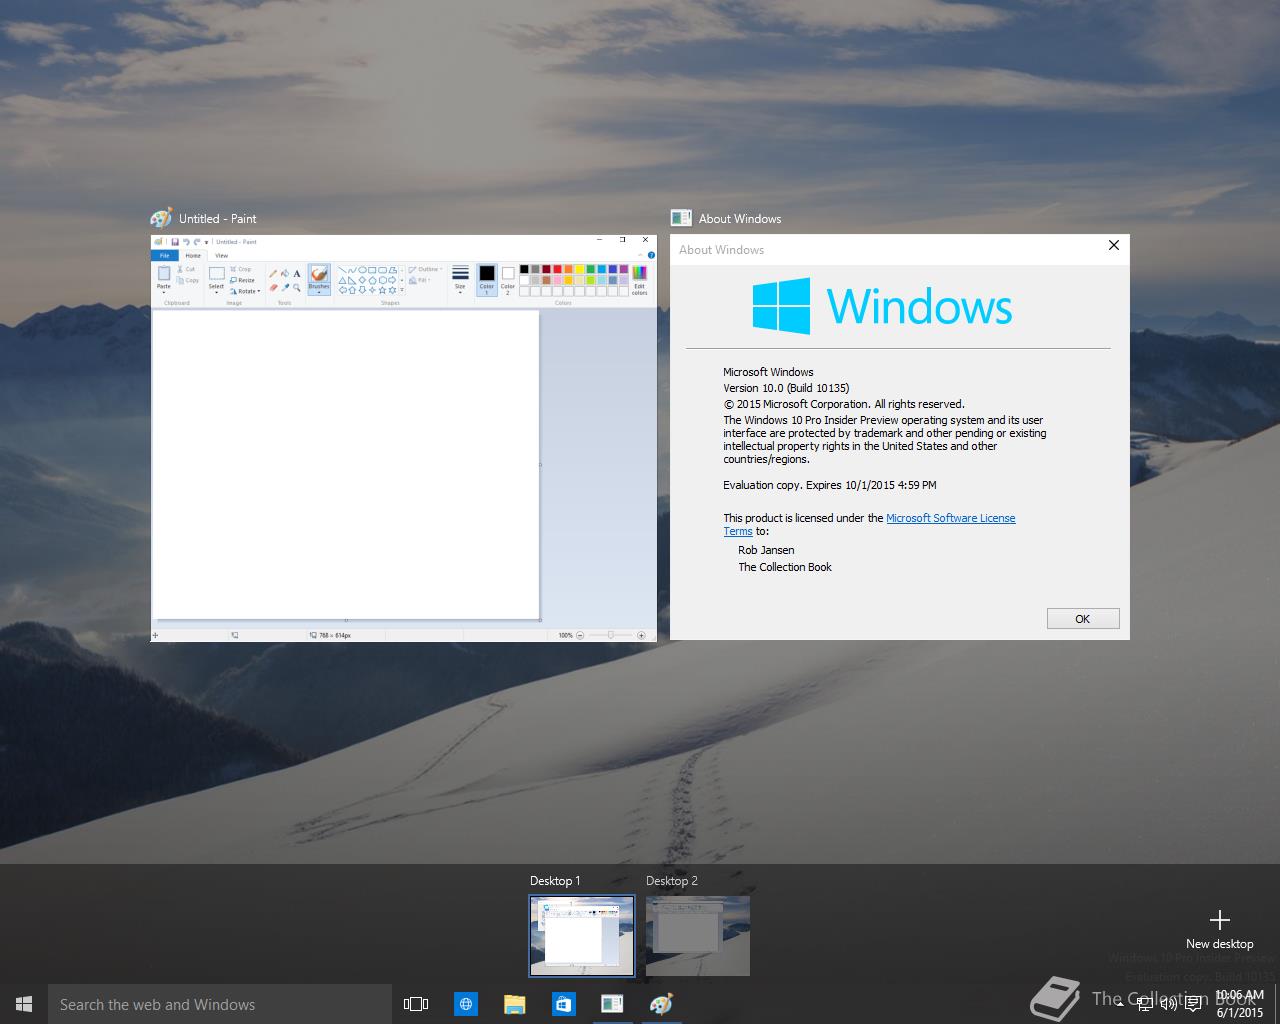The width and height of the screenshot is (1280, 1024).
Task: Select the Eraser tool in Paint
Action: pos(273,288)
